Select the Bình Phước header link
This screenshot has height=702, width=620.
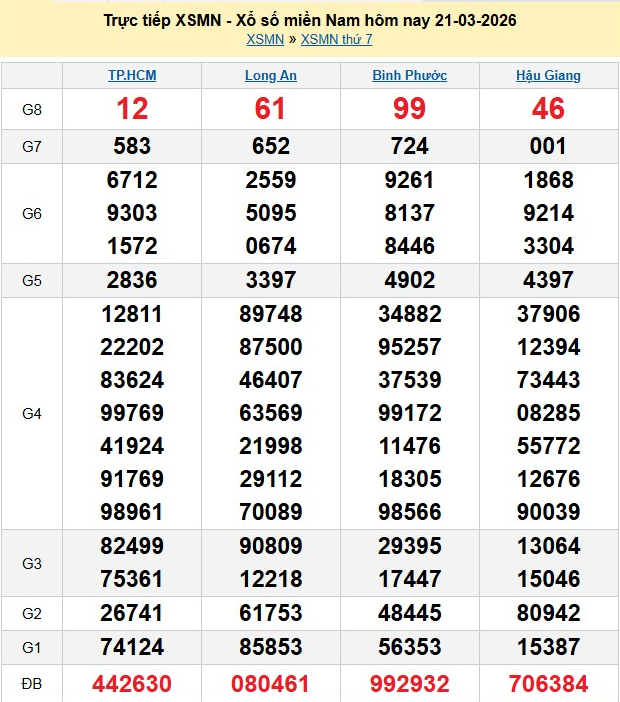[x=409, y=75]
